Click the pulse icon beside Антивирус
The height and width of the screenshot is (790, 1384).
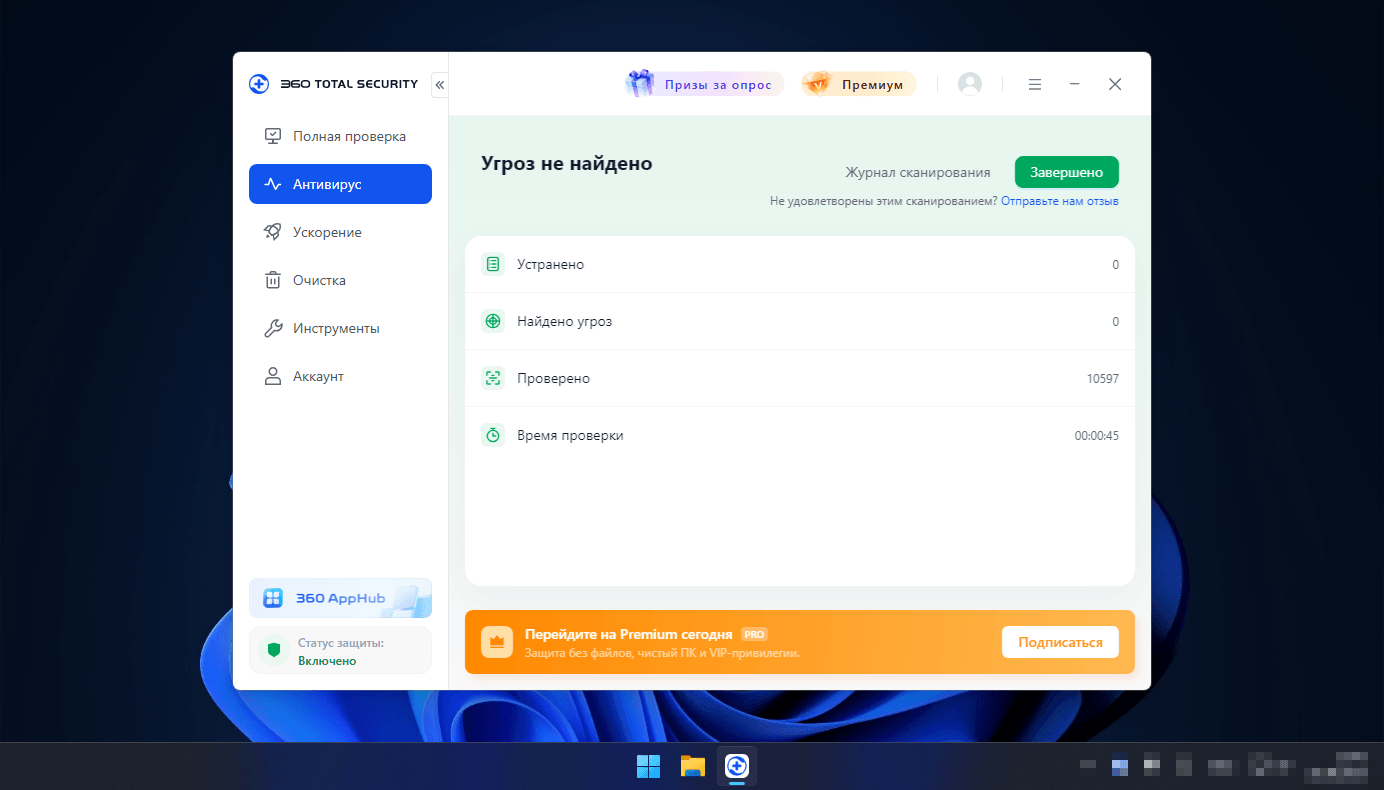point(272,184)
